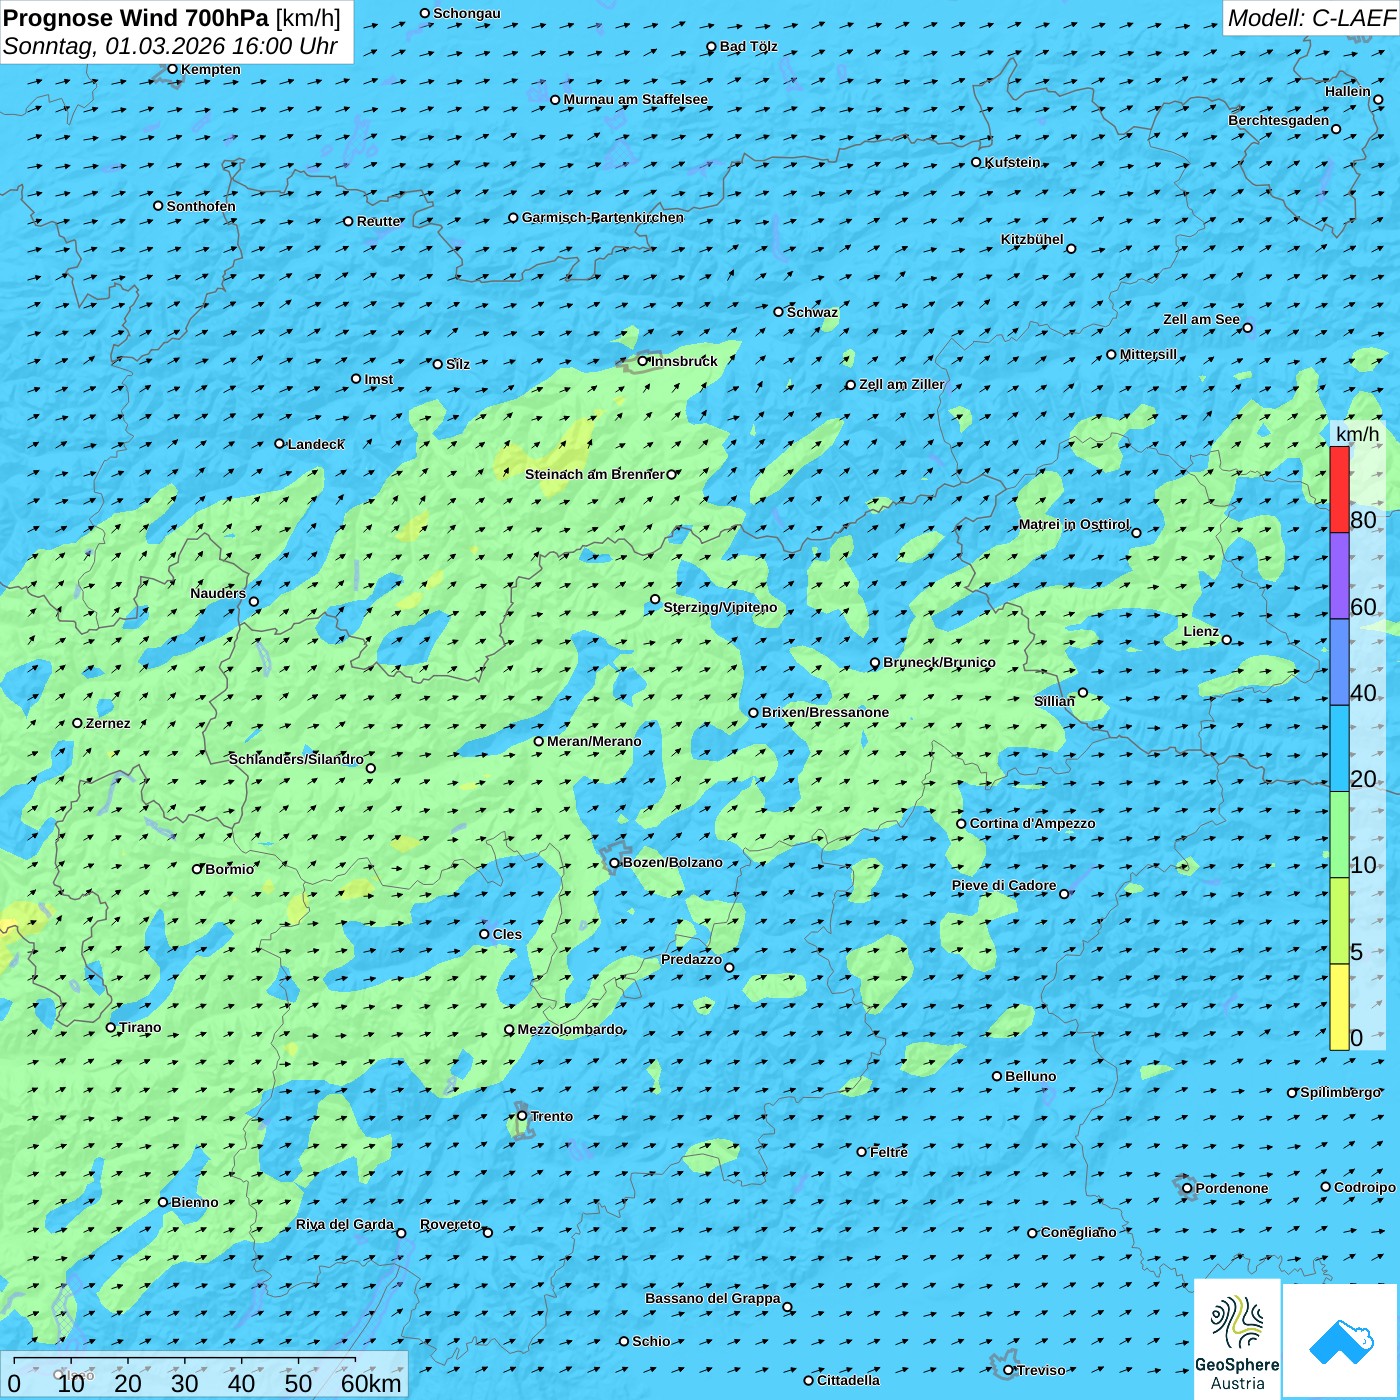
Task: Click the 'Murnau am Staffelsee' label
Action: tap(636, 99)
